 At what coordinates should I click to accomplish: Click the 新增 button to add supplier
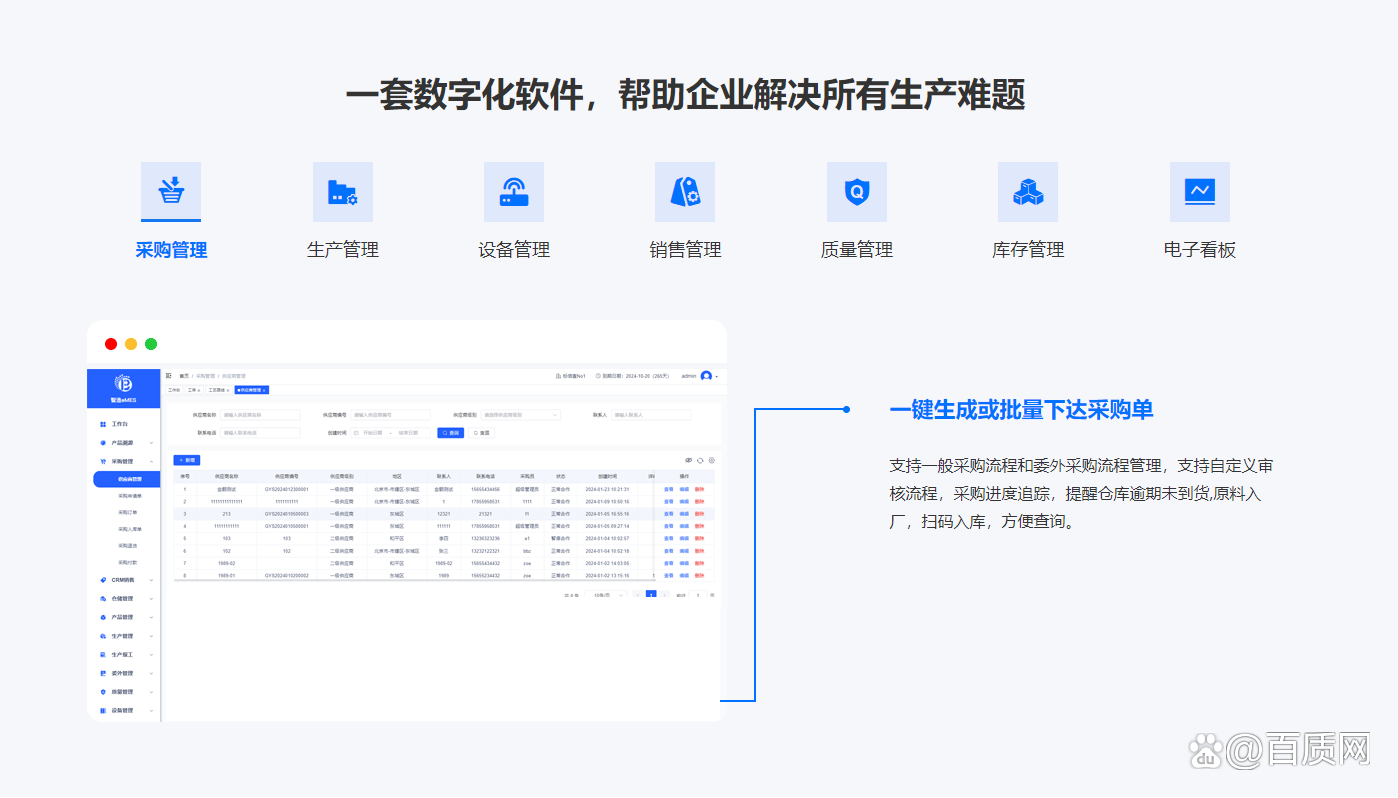187,460
